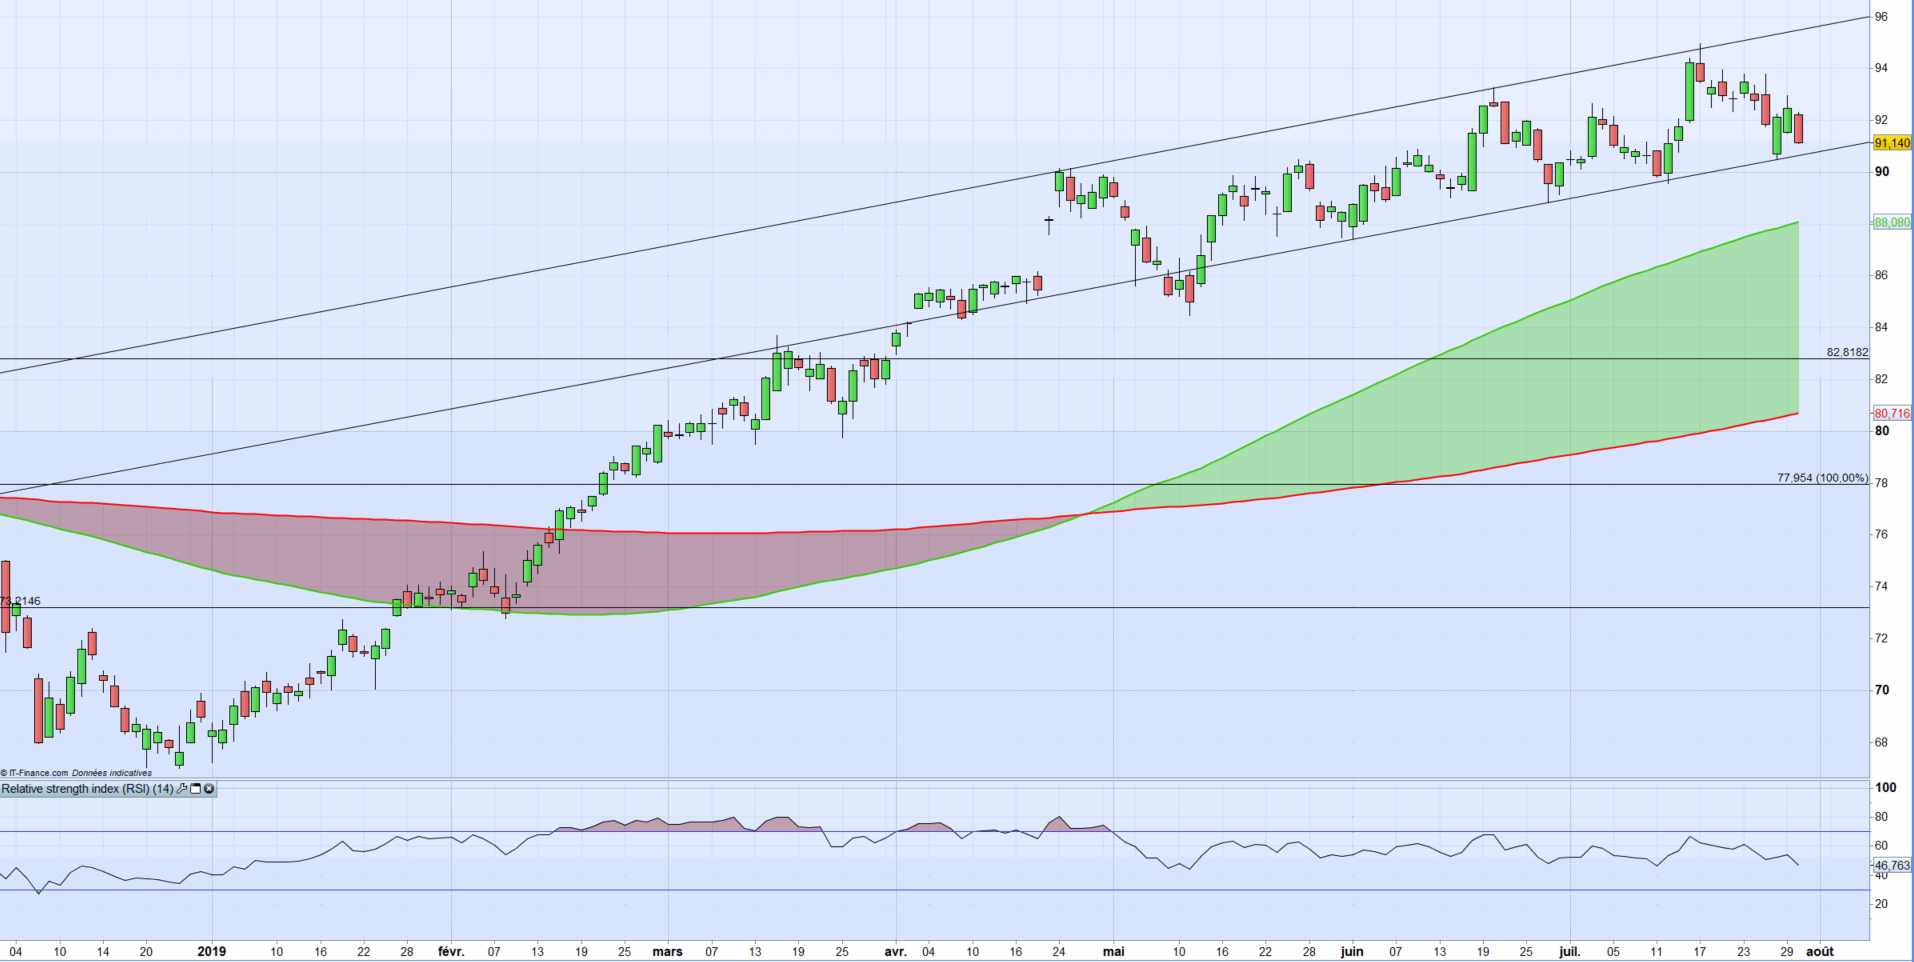Click the avr. month label
Image resolution: width=1914 pixels, height=962 pixels.
coord(895,951)
